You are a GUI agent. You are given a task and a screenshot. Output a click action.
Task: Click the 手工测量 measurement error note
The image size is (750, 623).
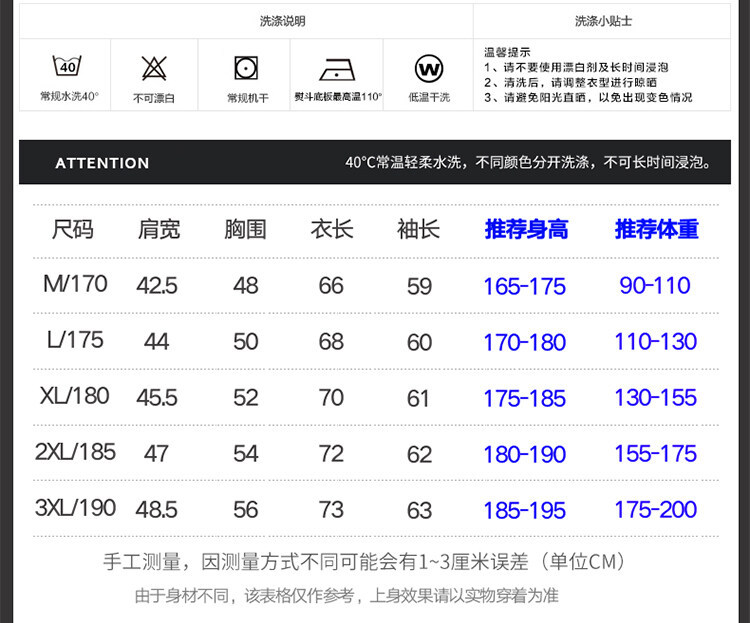[364, 562]
